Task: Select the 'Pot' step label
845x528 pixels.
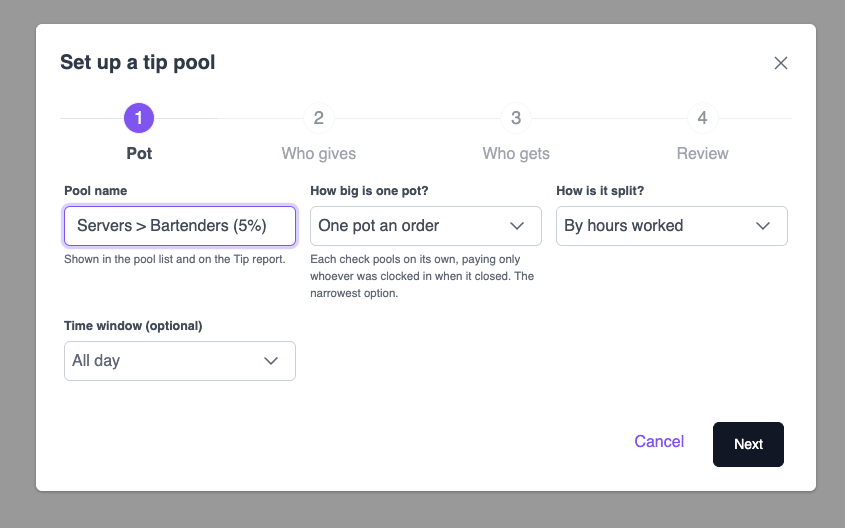Action: click(x=139, y=154)
